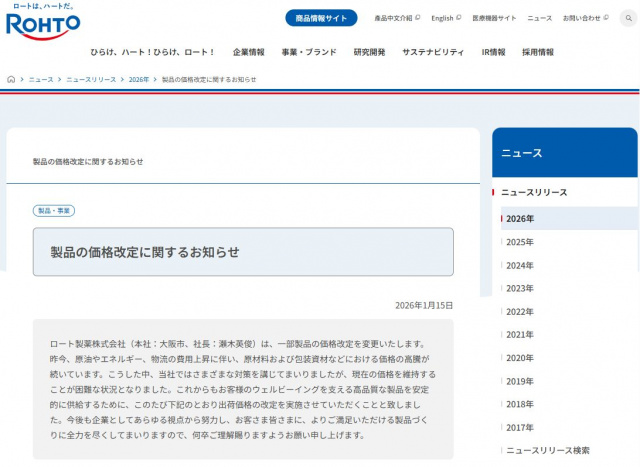Image resolution: width=640 pixels, height=467 pixels.
Task: Select 2021年 in the news sidebar
Action: coord(520,335)
